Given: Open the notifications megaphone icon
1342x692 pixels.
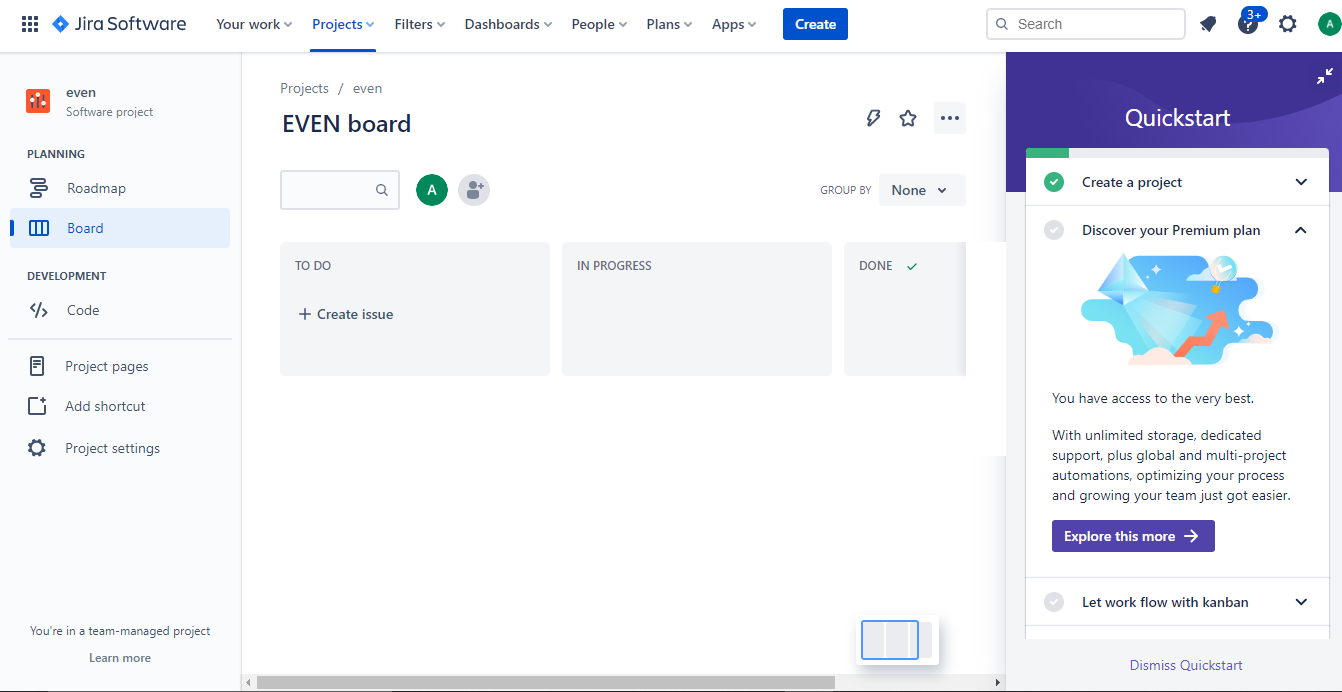Looking at the screenshot, I should pos(1208,24).
